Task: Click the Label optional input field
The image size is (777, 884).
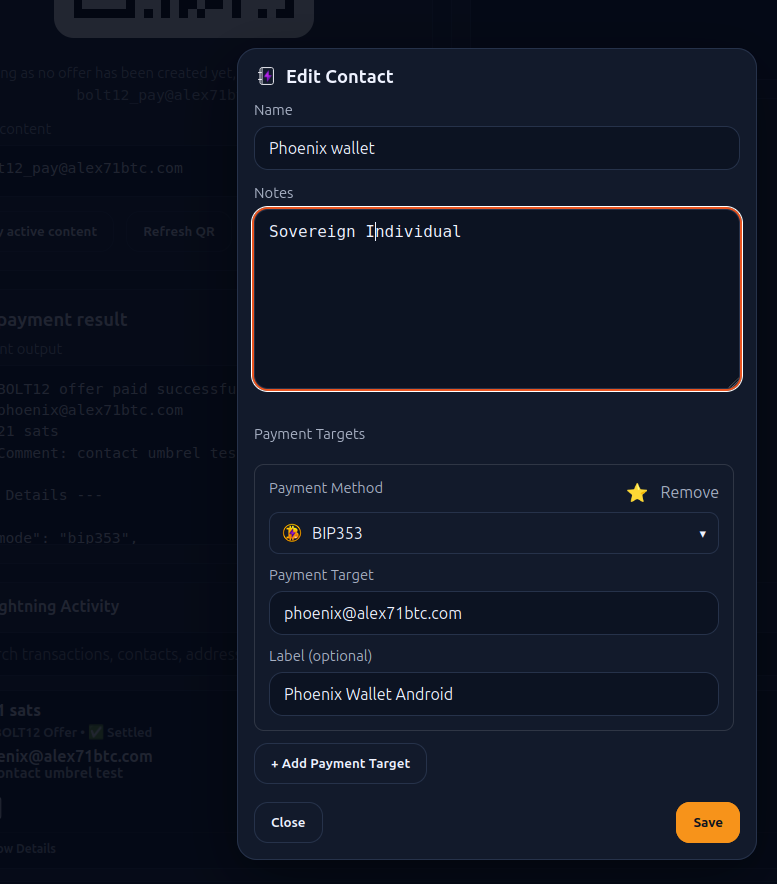Action: point(493,693)
